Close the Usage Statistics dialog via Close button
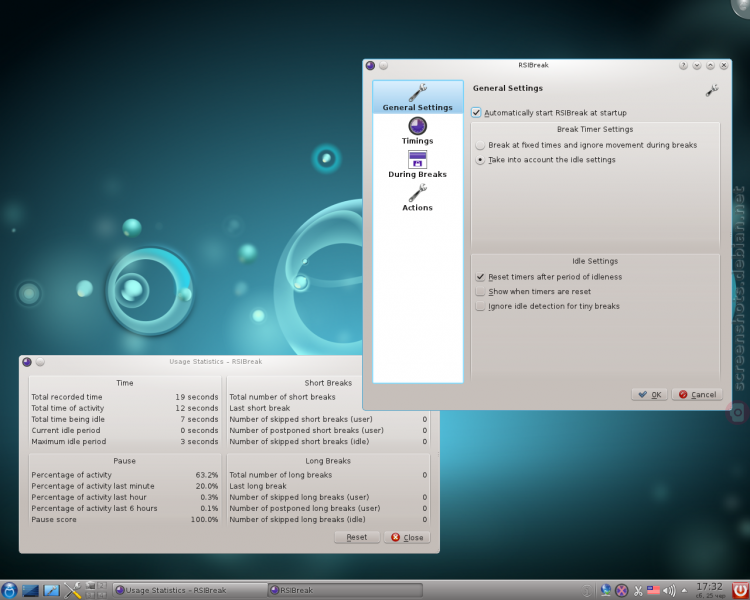 [x=407, y=537]
